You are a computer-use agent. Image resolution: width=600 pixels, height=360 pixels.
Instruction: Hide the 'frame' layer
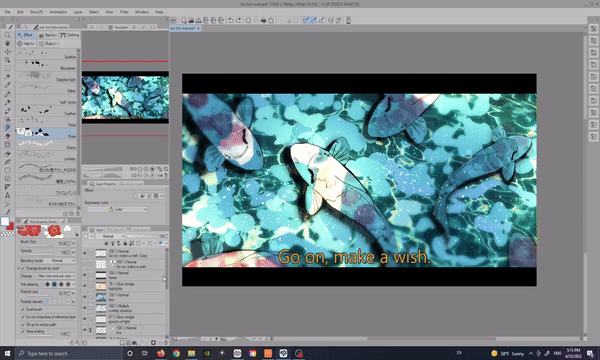click(85, 275)
